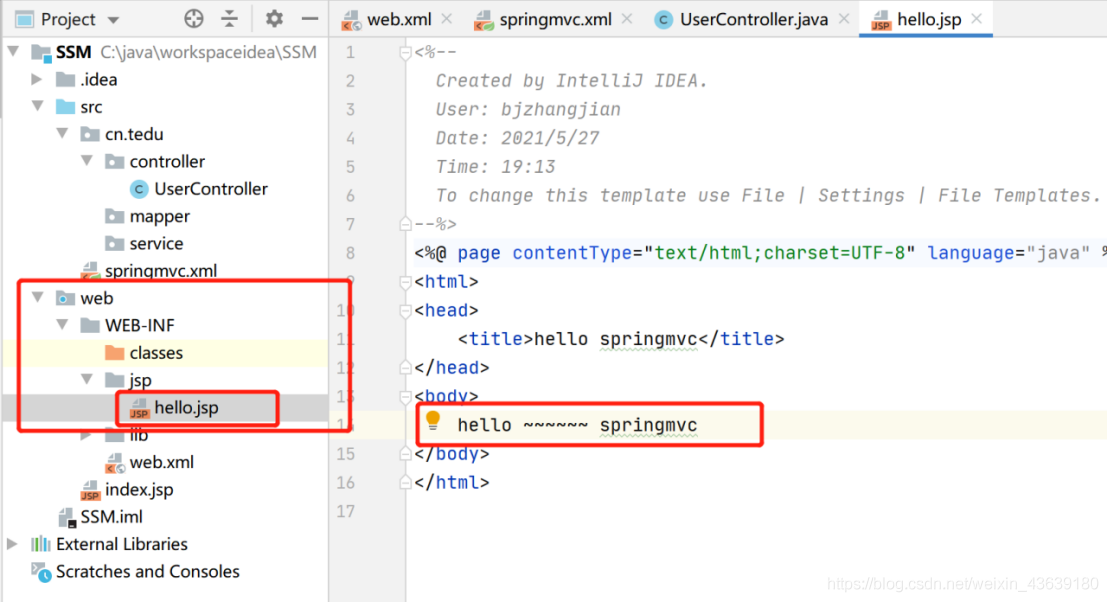The width and height of the screenshot is (1108, 602).
Task: Fold the head tag at line 10
Action: tap(405, 310)
